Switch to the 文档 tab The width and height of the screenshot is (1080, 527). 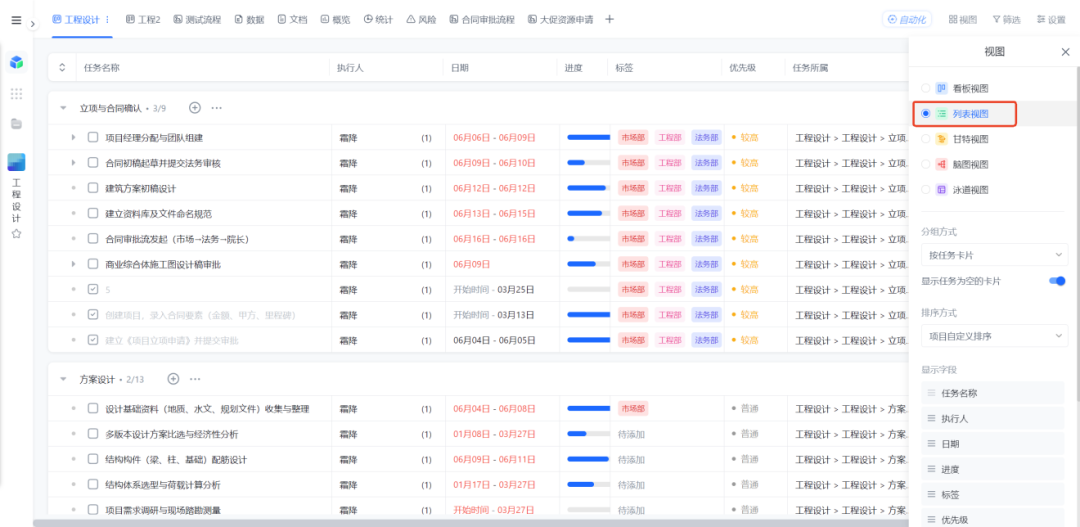pyautogui.click(x=293, y=20)
